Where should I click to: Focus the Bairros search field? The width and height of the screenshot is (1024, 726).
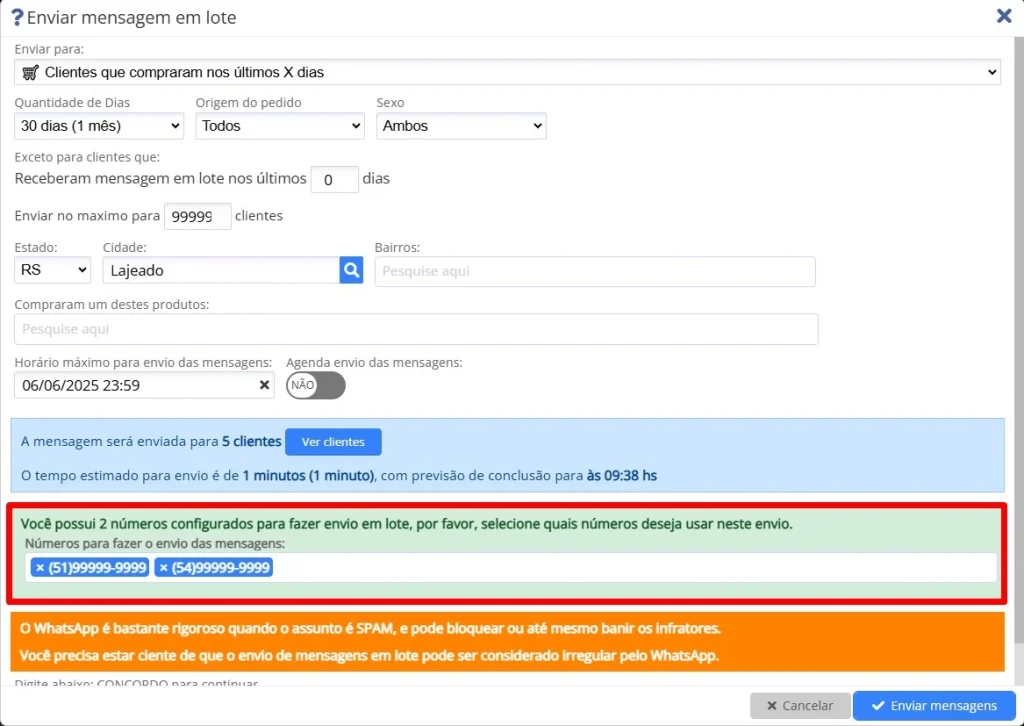(595, 271)
